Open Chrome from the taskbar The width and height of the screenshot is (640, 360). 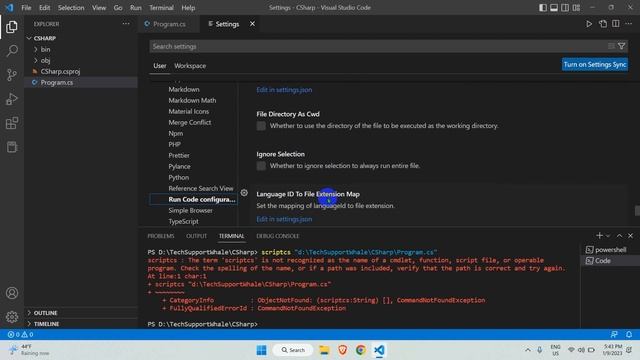click(360, 350)
